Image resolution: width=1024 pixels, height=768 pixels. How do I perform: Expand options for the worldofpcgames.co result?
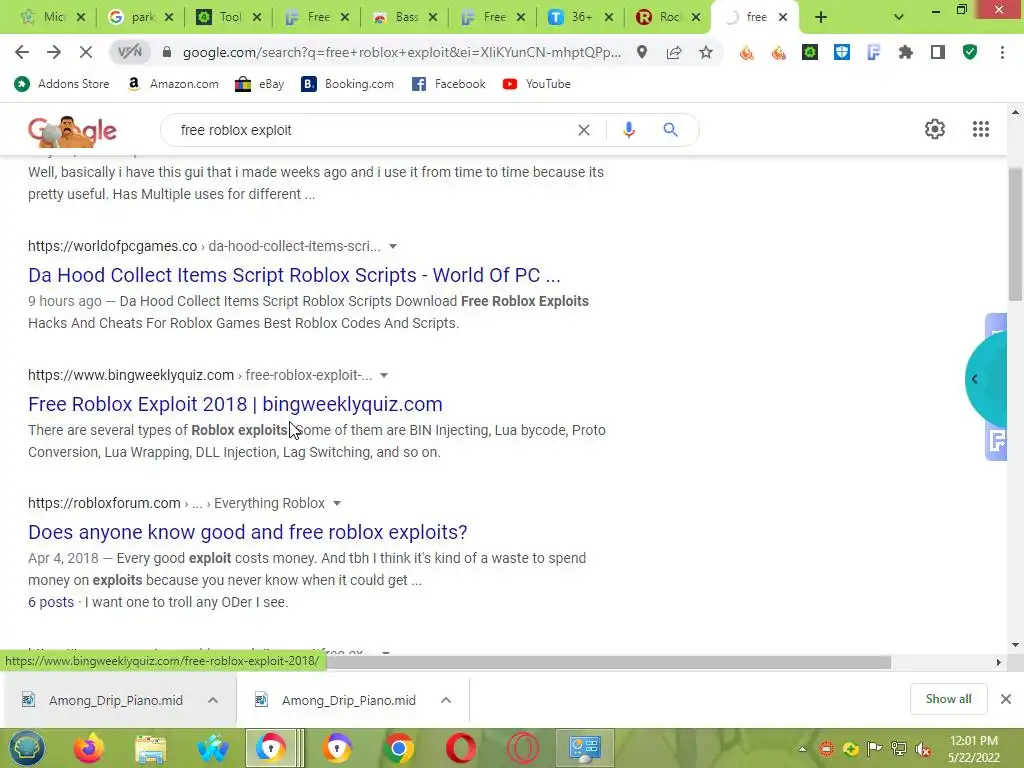[393, 246]
